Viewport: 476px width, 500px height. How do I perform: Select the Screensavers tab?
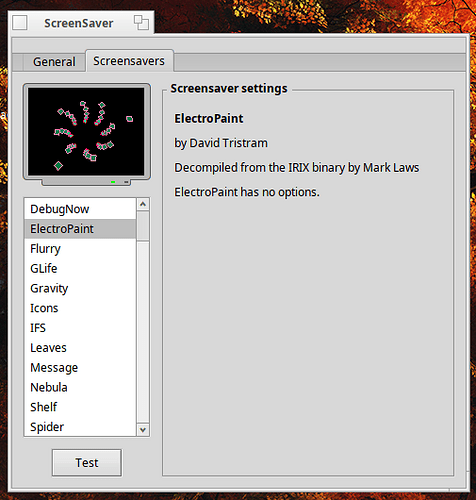click(x=129, y=61)
